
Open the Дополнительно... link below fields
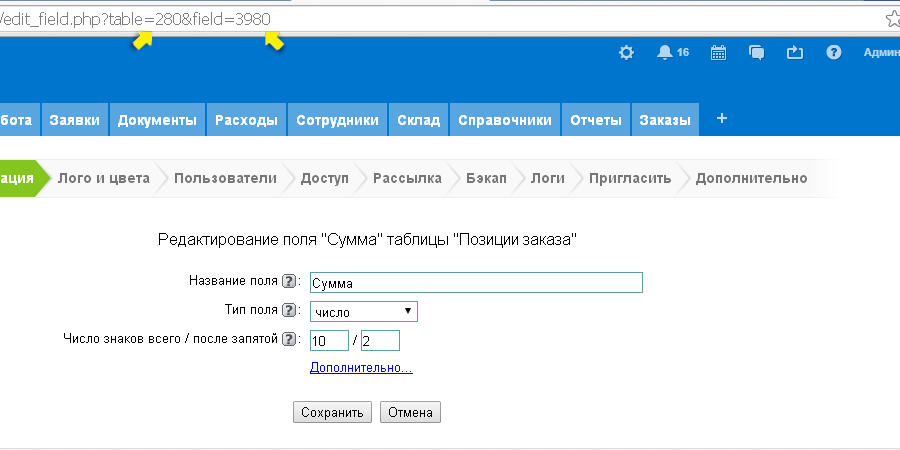click(361, 368)
